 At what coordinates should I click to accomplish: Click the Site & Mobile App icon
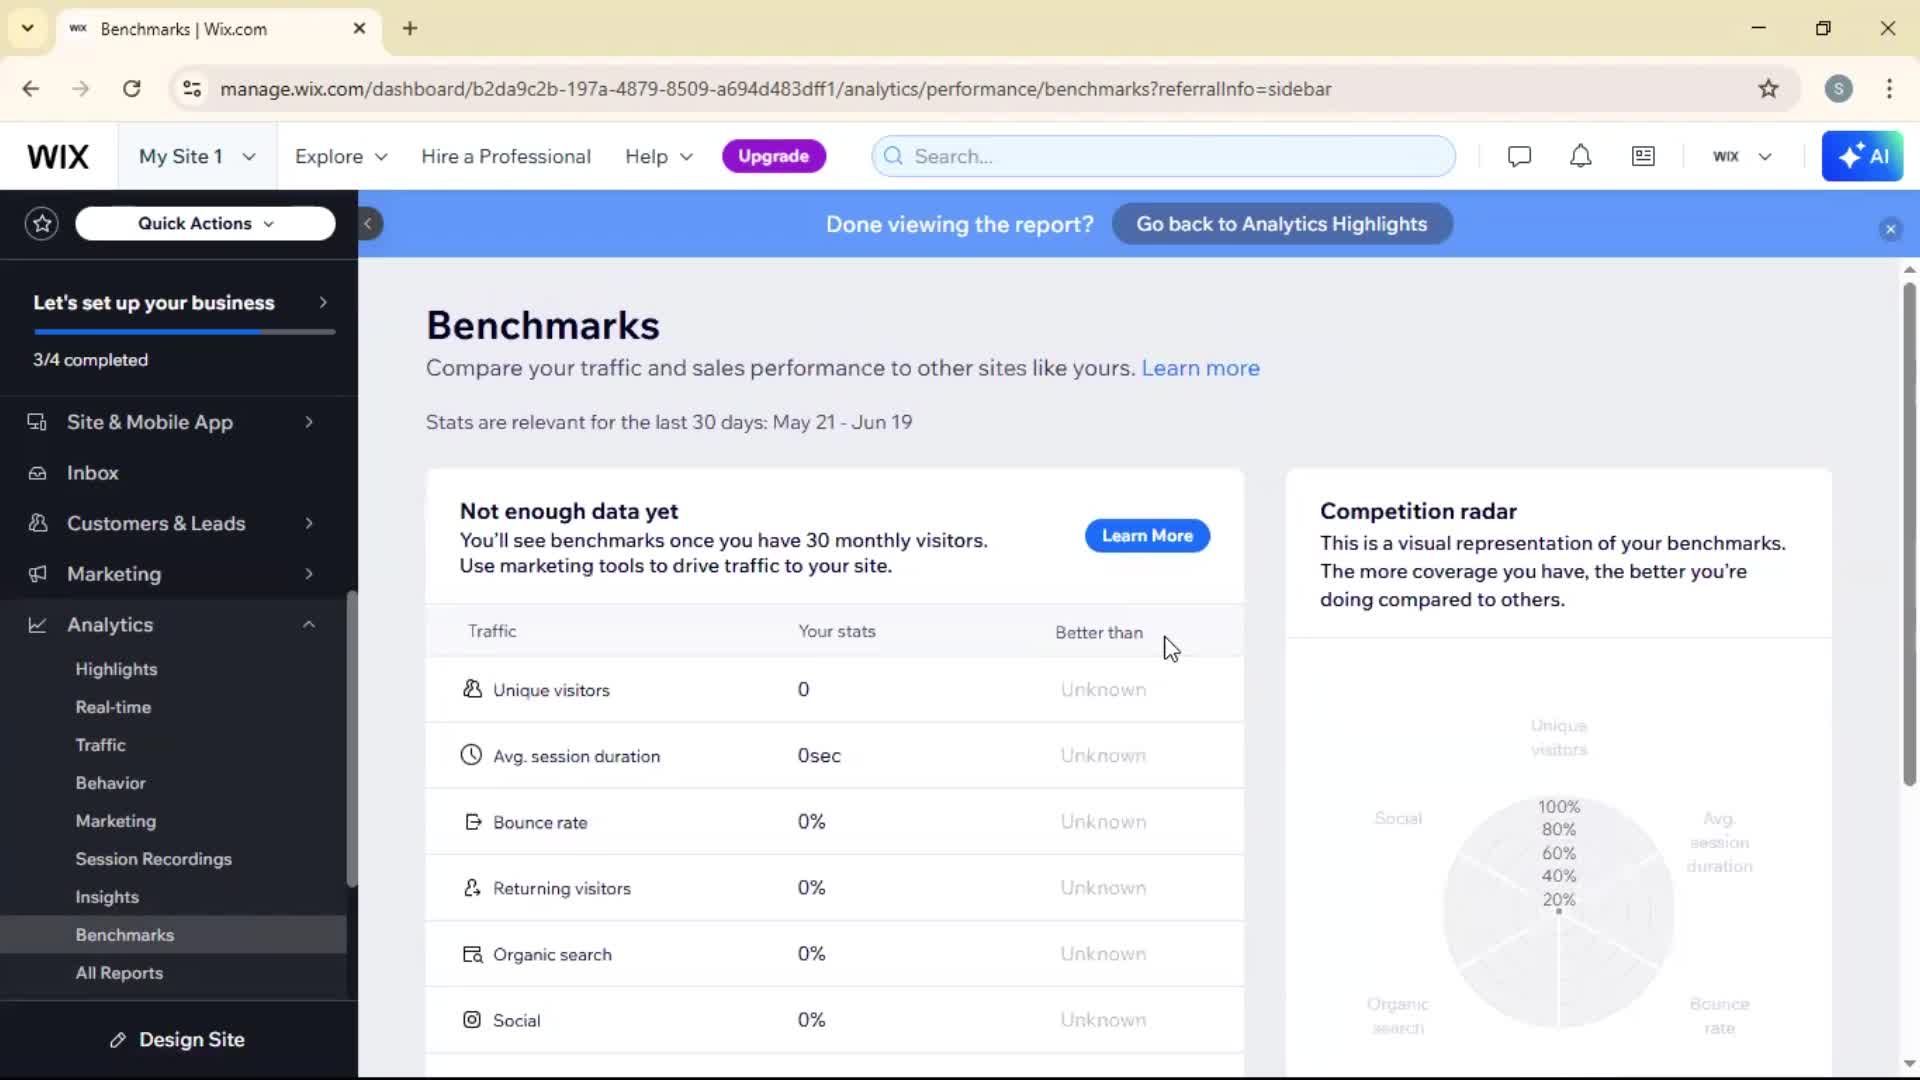pyautogui.click(x=38, y=422)
